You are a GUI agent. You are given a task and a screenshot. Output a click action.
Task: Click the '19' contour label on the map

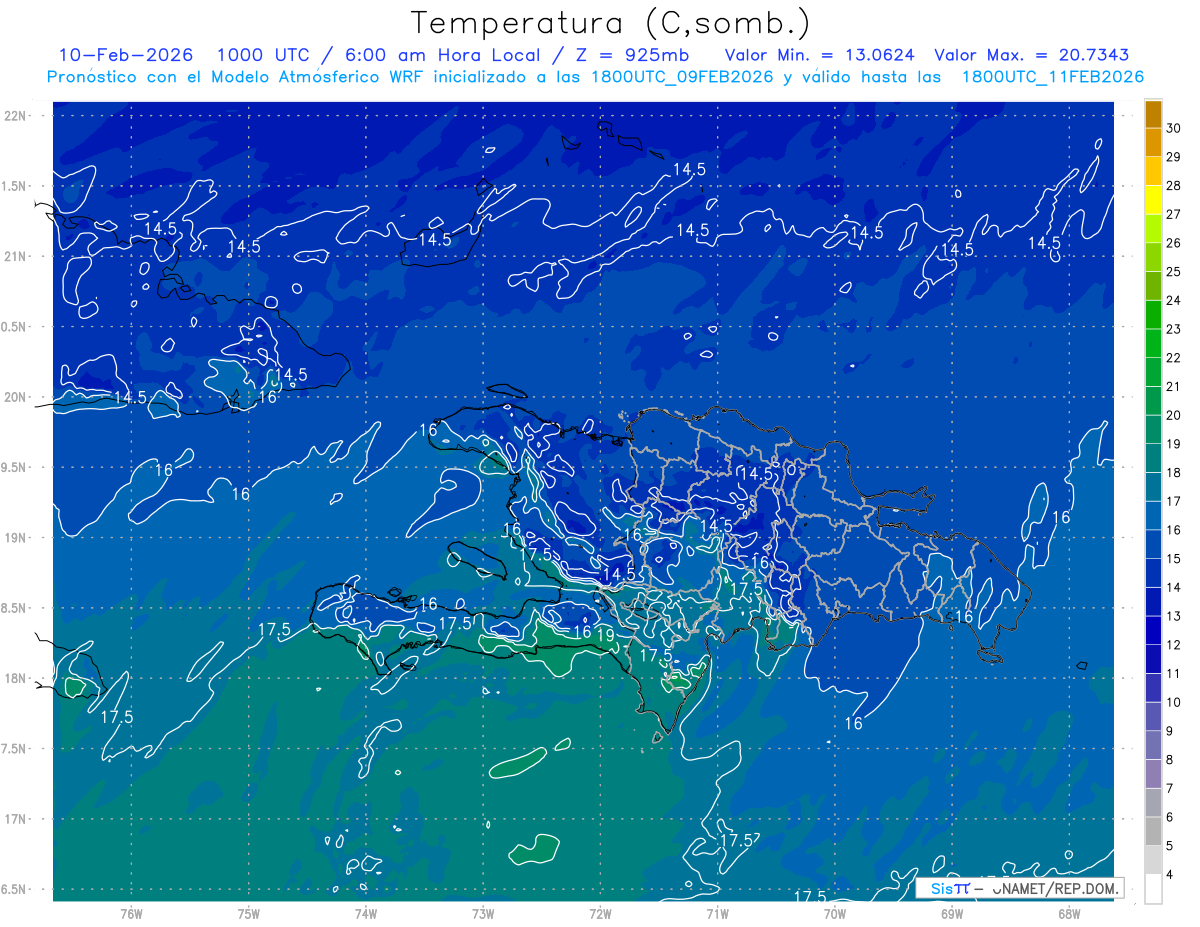[x=606, y=634]
